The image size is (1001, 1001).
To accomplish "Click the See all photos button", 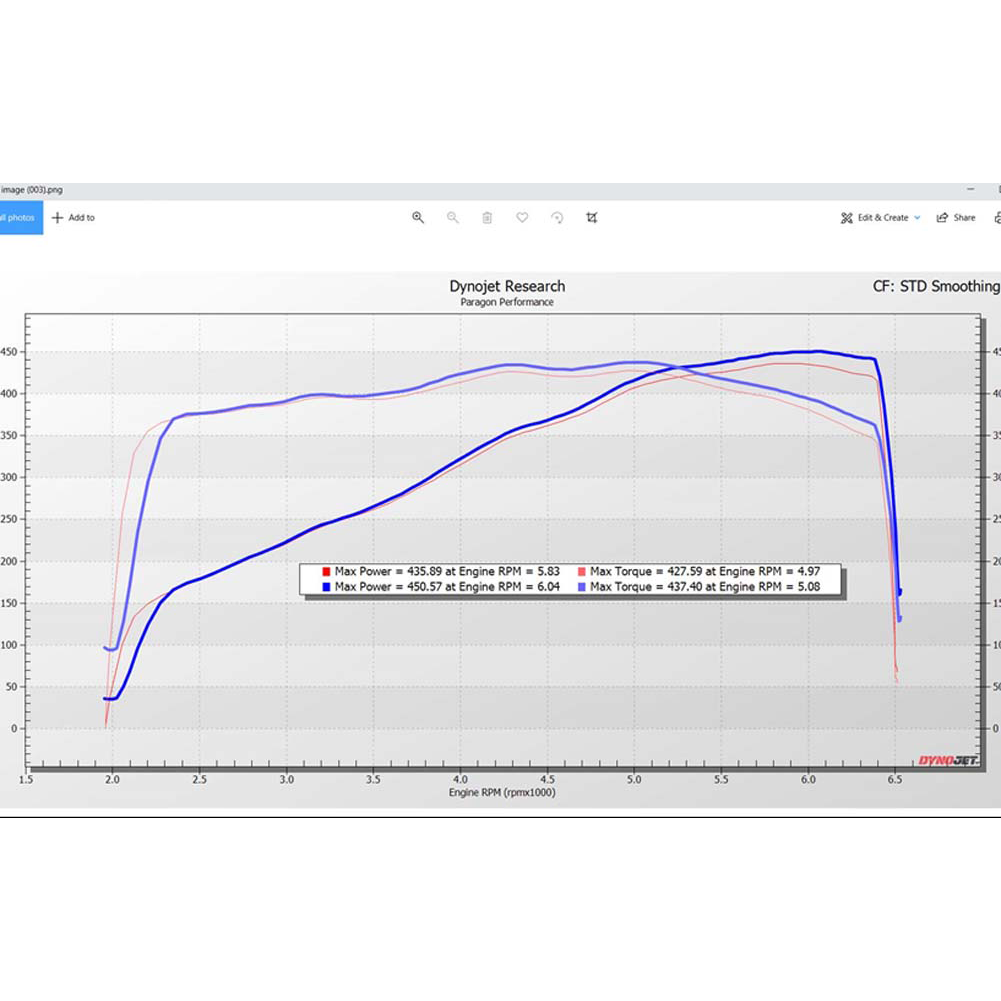I will (x=20, y=217).
